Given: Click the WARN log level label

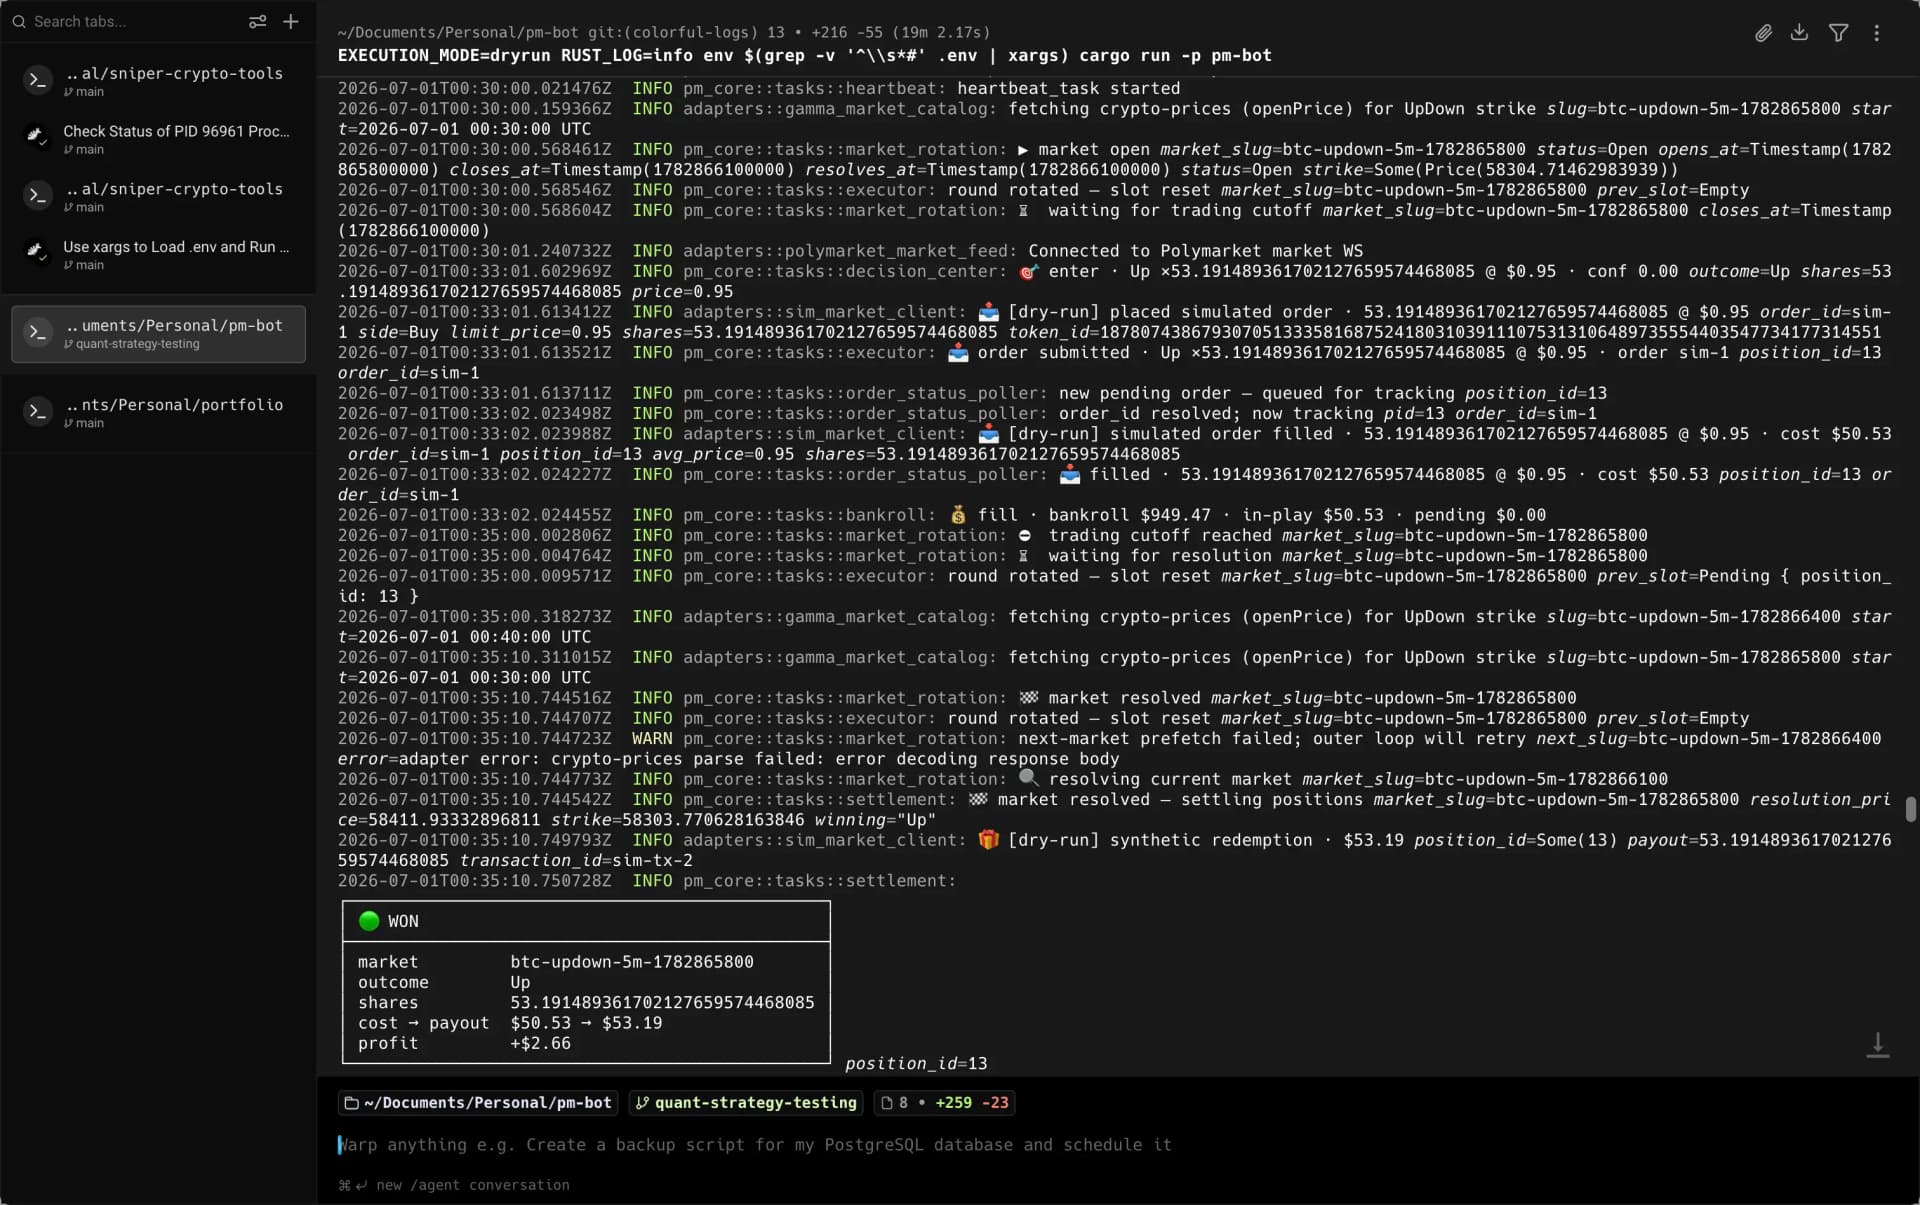Looking at the screenshot, I should coord(652,738).
